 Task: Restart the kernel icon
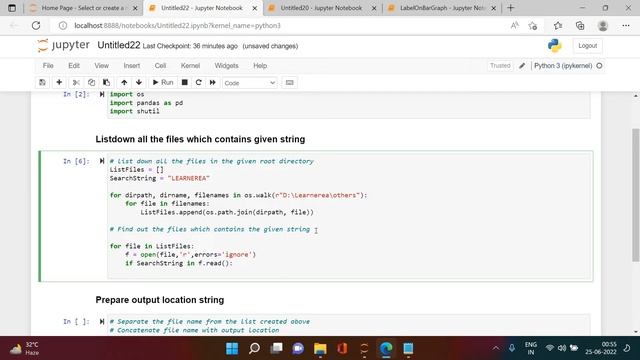coord(198,82)
